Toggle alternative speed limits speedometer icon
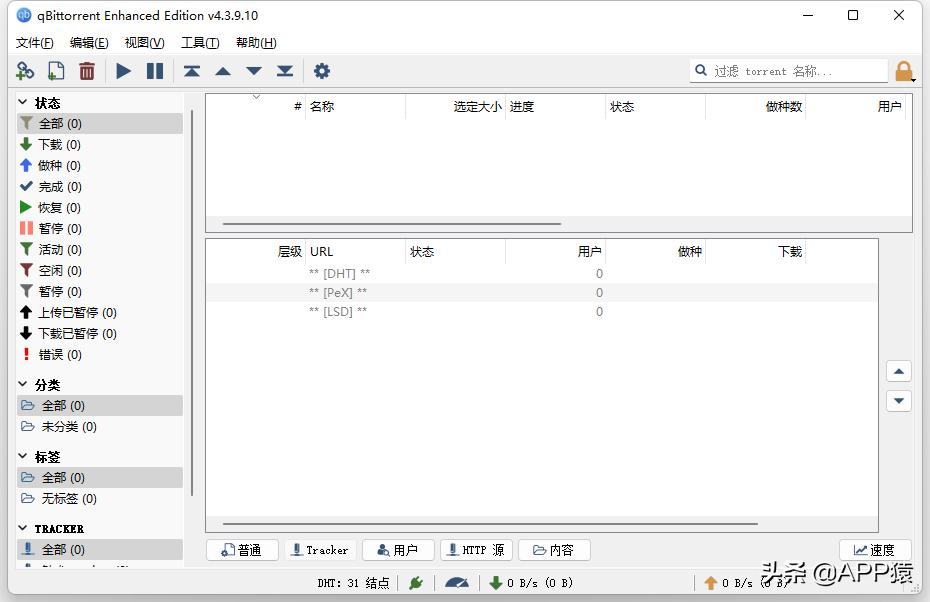930x602 pixels. coord(457,583)
